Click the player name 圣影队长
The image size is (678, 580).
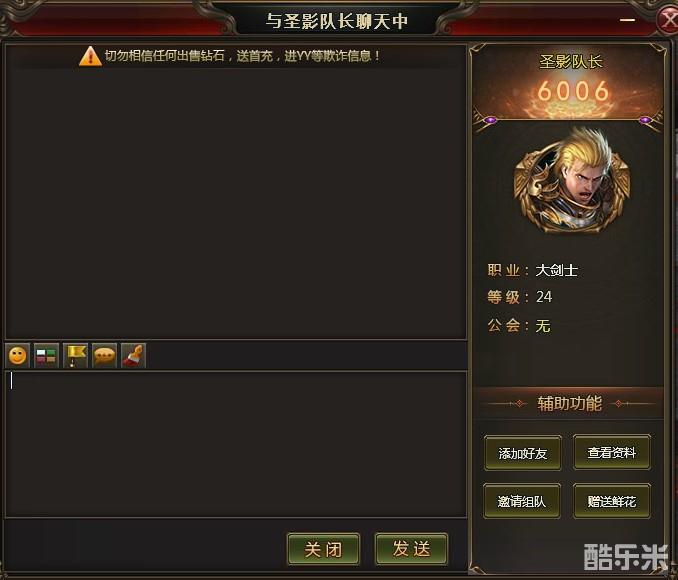[571, 61]
